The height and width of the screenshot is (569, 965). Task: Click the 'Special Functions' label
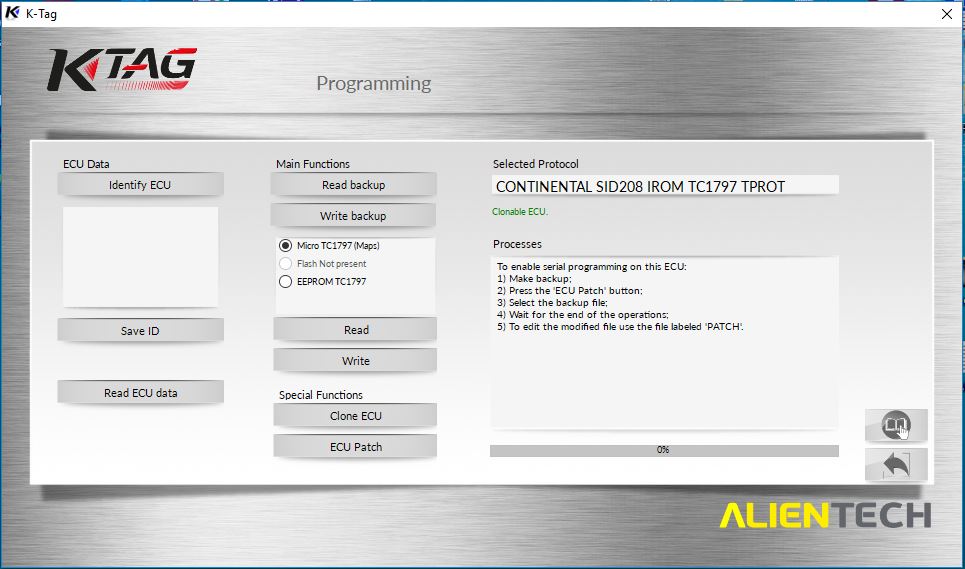[321, 395]
